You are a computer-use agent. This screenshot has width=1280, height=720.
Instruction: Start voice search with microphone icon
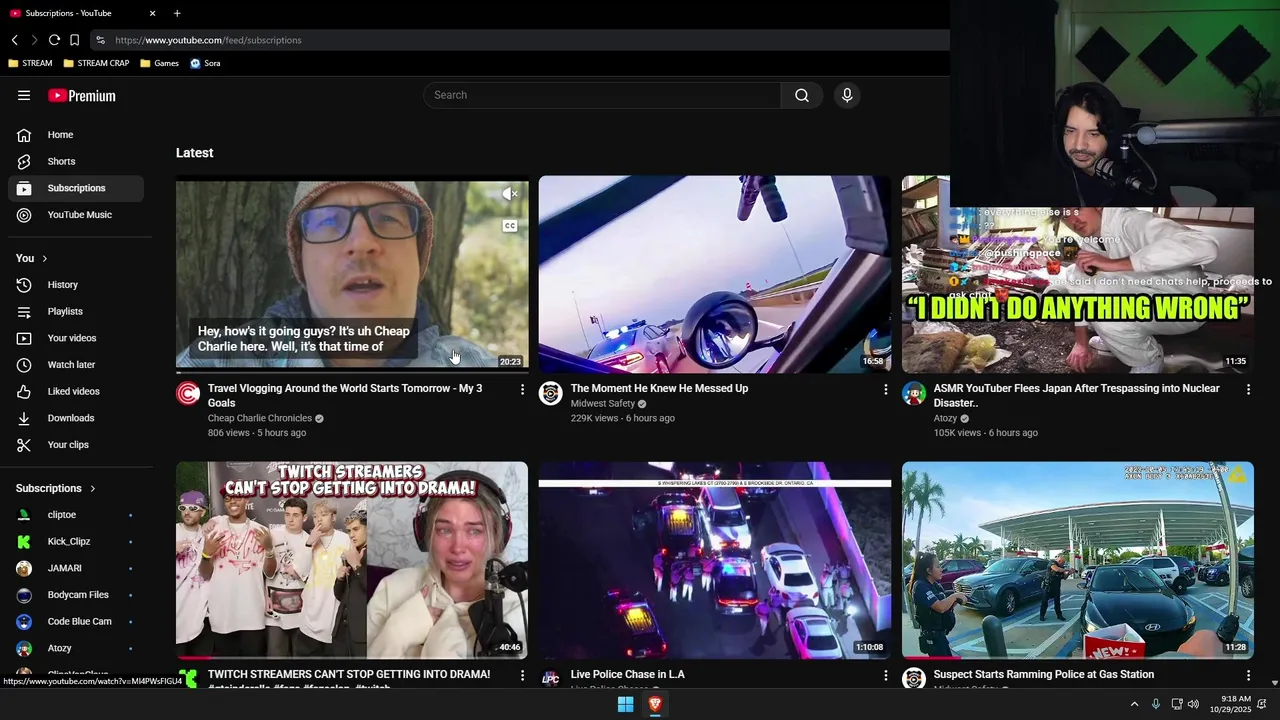click(847, 95)
